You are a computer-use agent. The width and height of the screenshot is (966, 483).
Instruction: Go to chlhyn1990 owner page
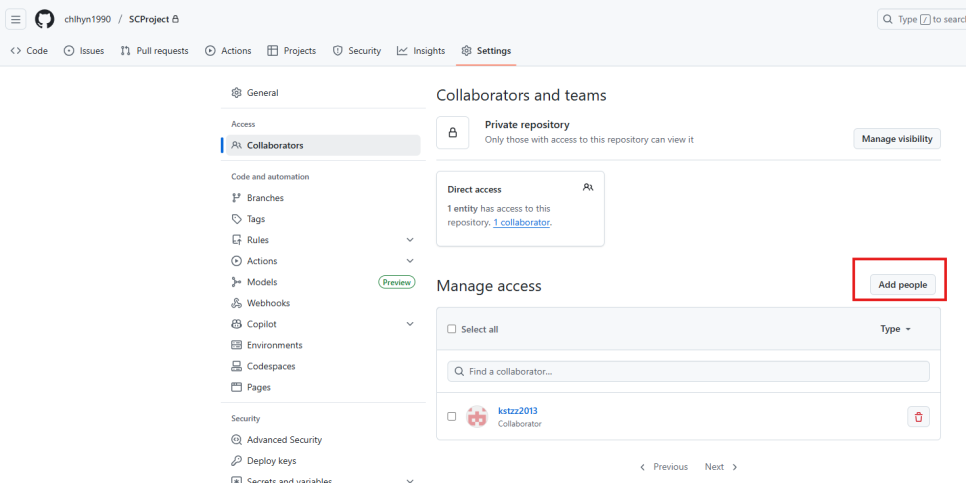pyautogui.click(x=87, y=19)
